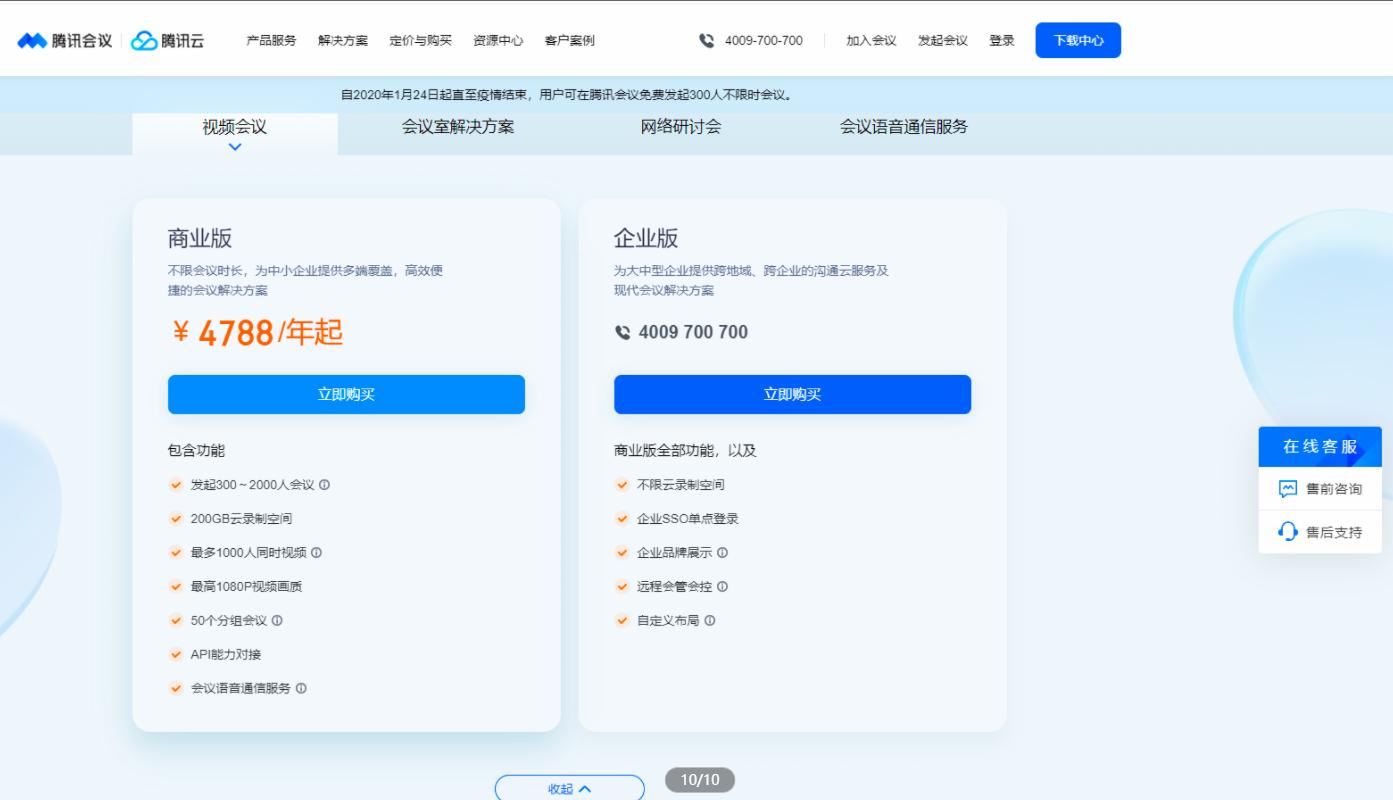The height and width of the screenshot is (800, 1393).
Task: Click the 售后支持 headset icon
Action: coord(1288,531)
